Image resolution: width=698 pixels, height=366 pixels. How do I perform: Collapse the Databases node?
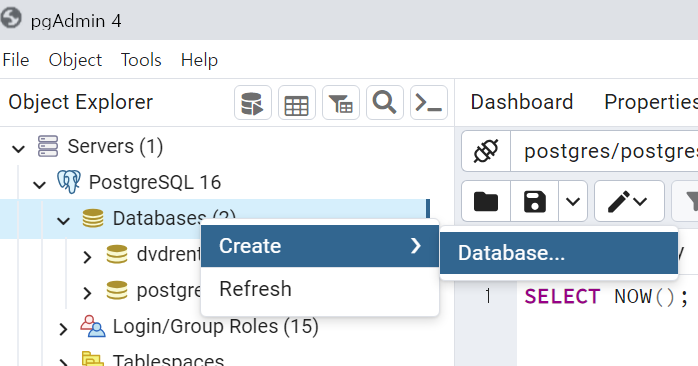coord(64,220)
